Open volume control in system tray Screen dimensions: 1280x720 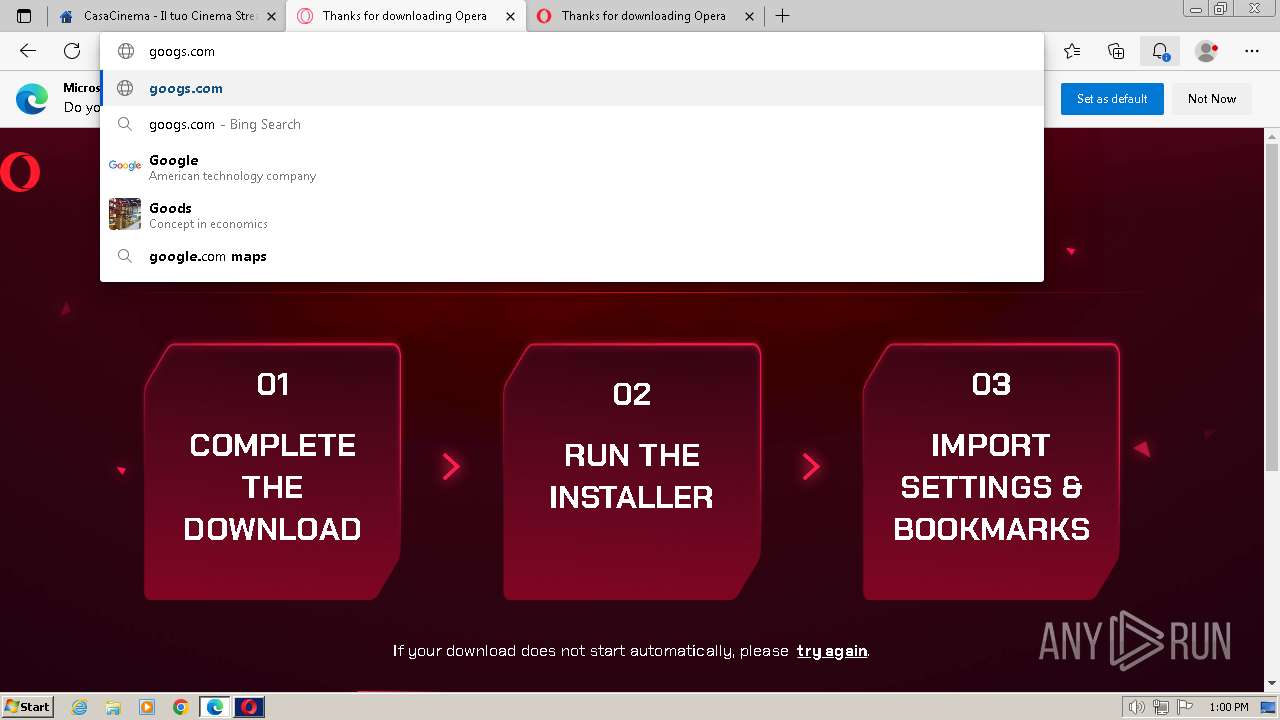coord(1137,707)
